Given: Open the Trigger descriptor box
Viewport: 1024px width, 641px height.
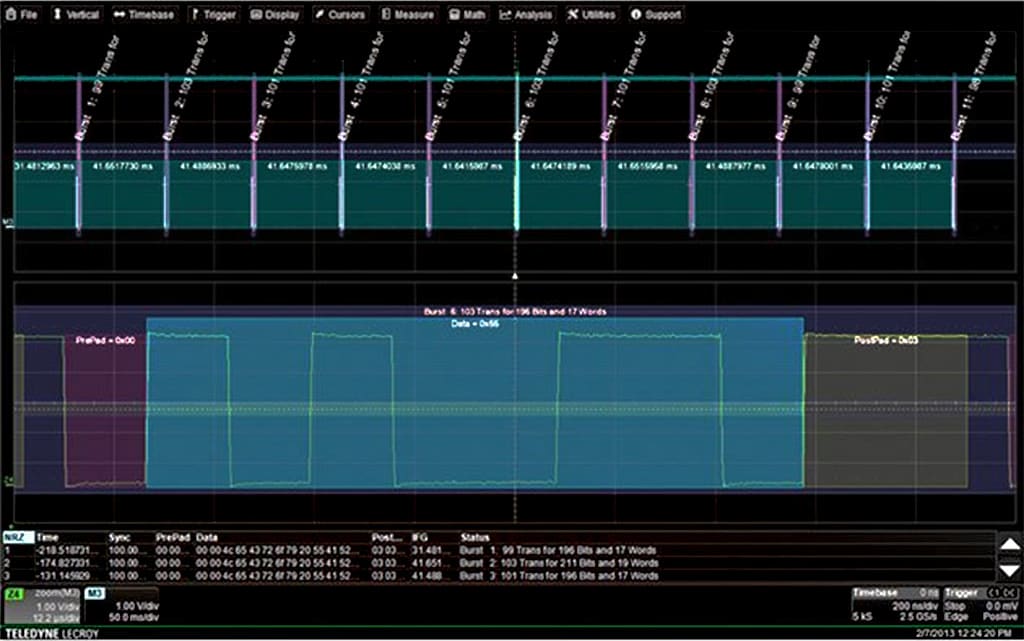Looking at the screenshot, I should (982, 605).
